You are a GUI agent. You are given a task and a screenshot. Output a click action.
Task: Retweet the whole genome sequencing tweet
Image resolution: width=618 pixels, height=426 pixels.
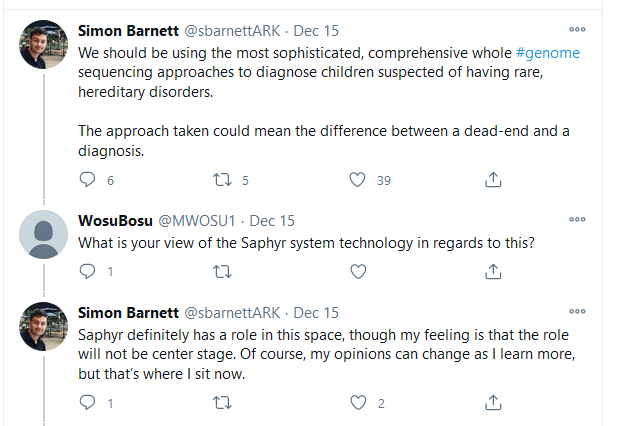223,180
